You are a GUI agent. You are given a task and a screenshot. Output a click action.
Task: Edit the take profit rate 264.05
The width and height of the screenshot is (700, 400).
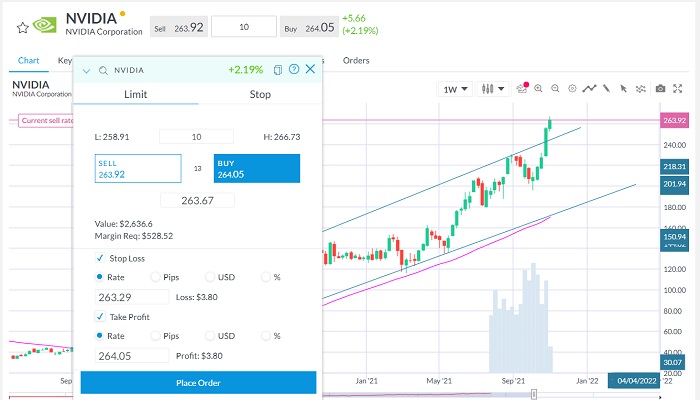132,356
